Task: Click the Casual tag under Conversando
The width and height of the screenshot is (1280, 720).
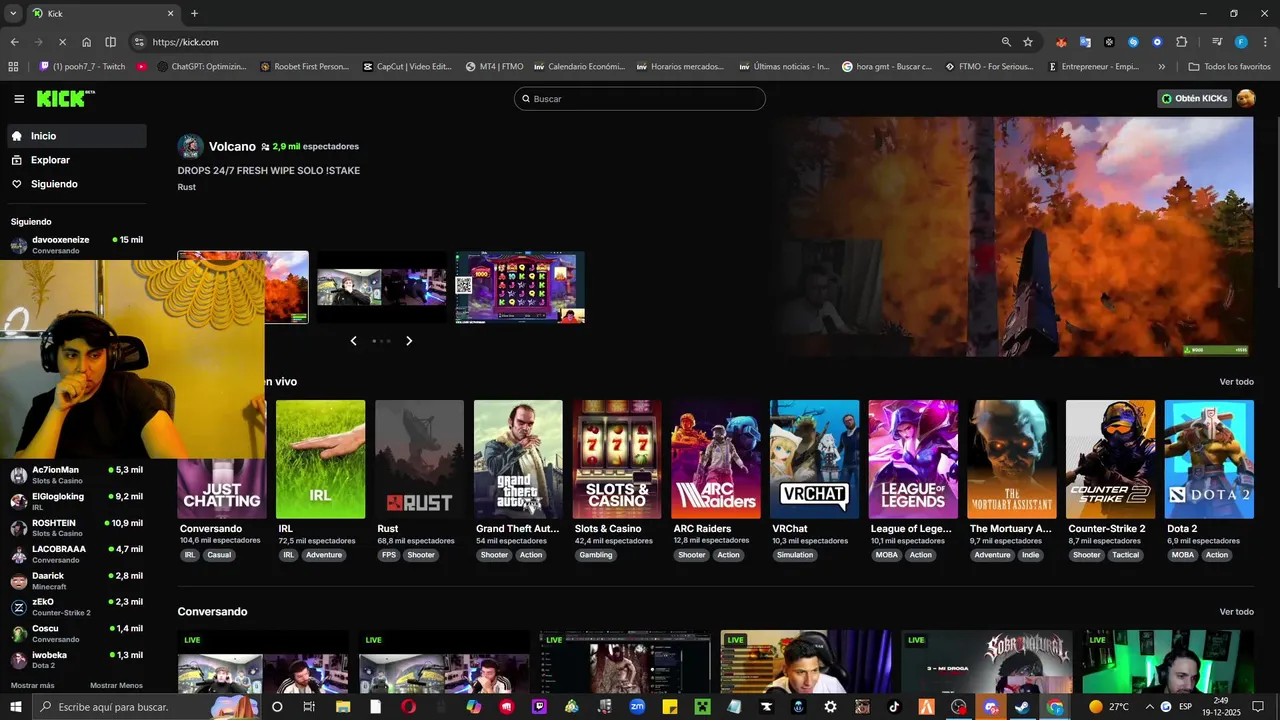Action: (219, 555)
